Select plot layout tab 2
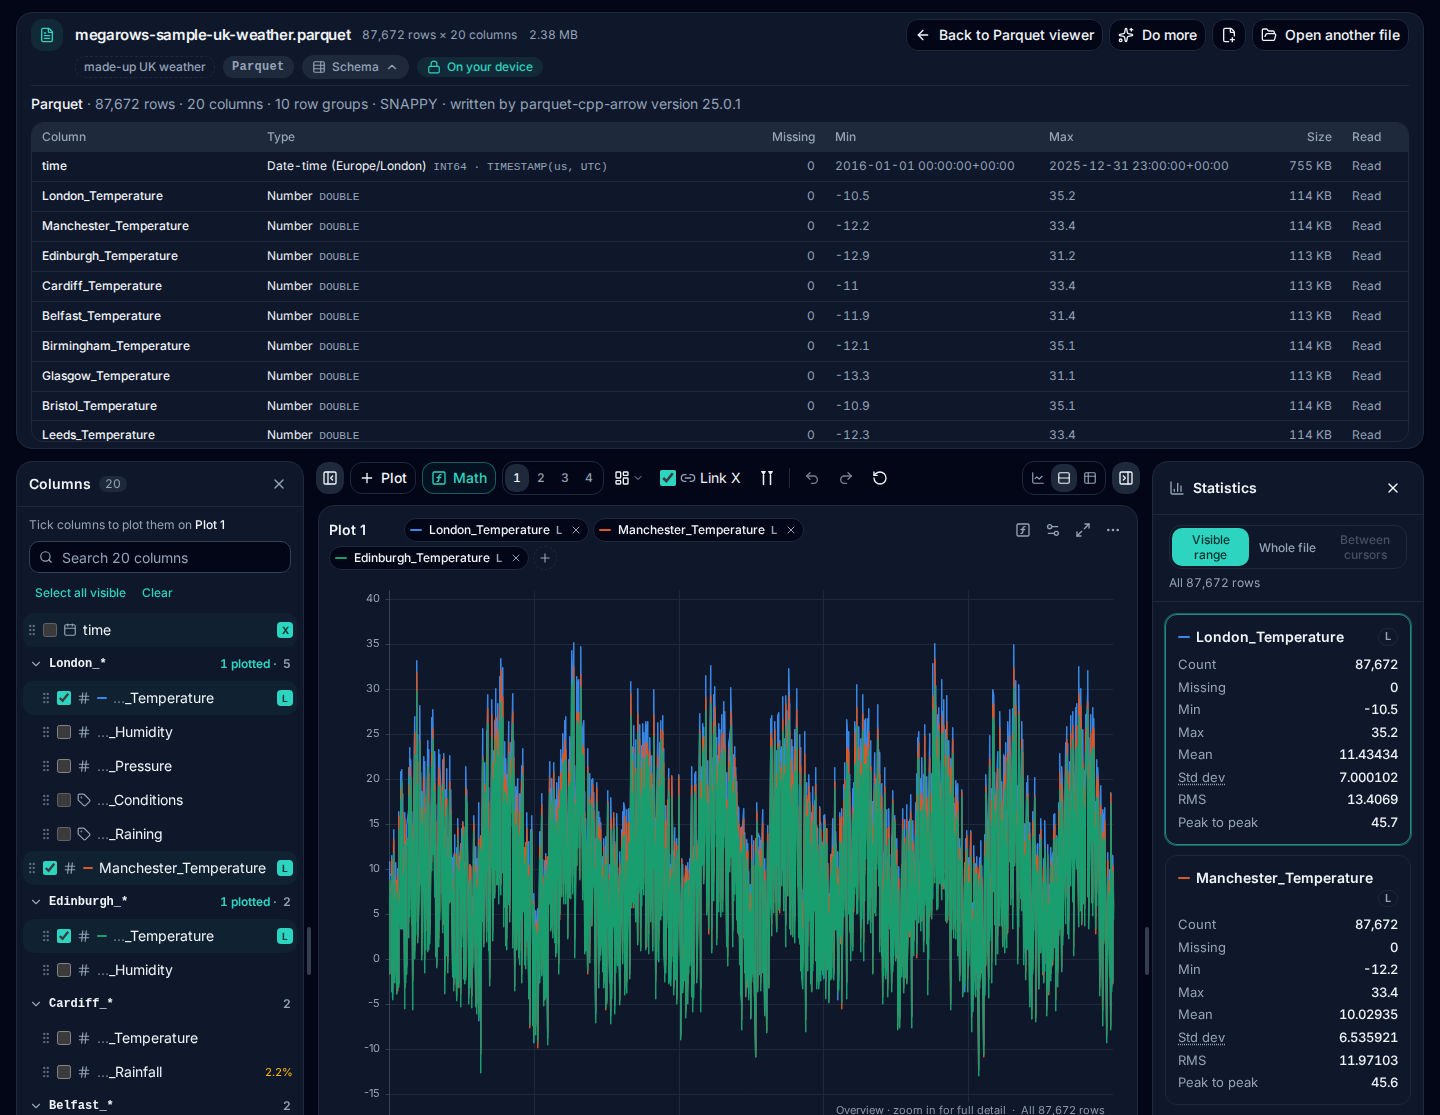Viewport: 1440px width, 1115px height. coord(541,478)
